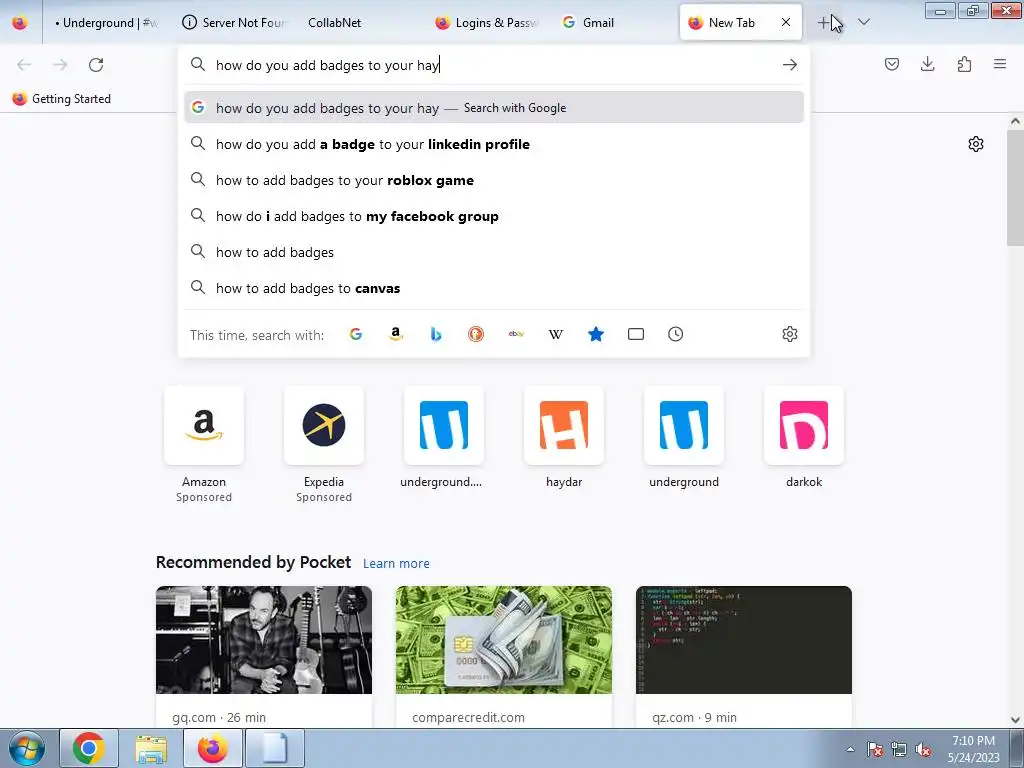Go back with the back arrow
Image resolution: width=1024 pixels, height=768 pixels.
coord(24,65)
